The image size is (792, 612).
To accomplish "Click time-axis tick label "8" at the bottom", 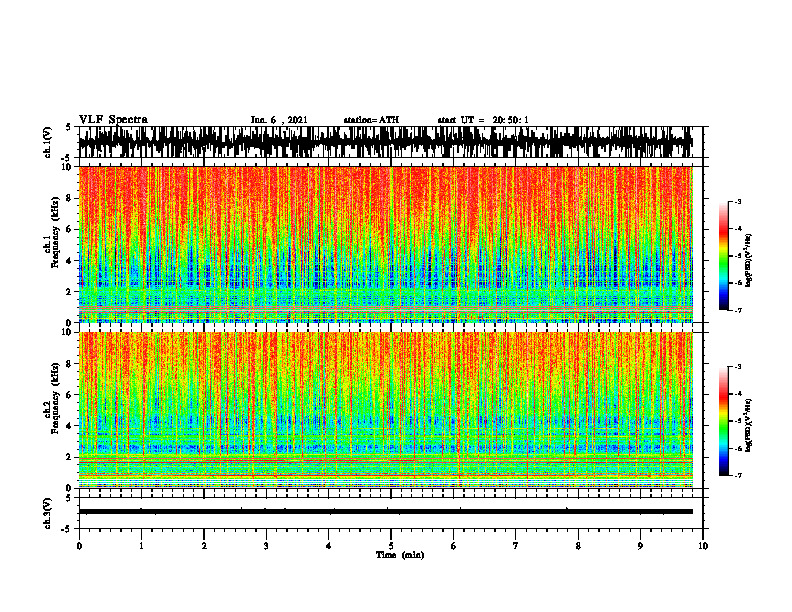I will (578, 546).
